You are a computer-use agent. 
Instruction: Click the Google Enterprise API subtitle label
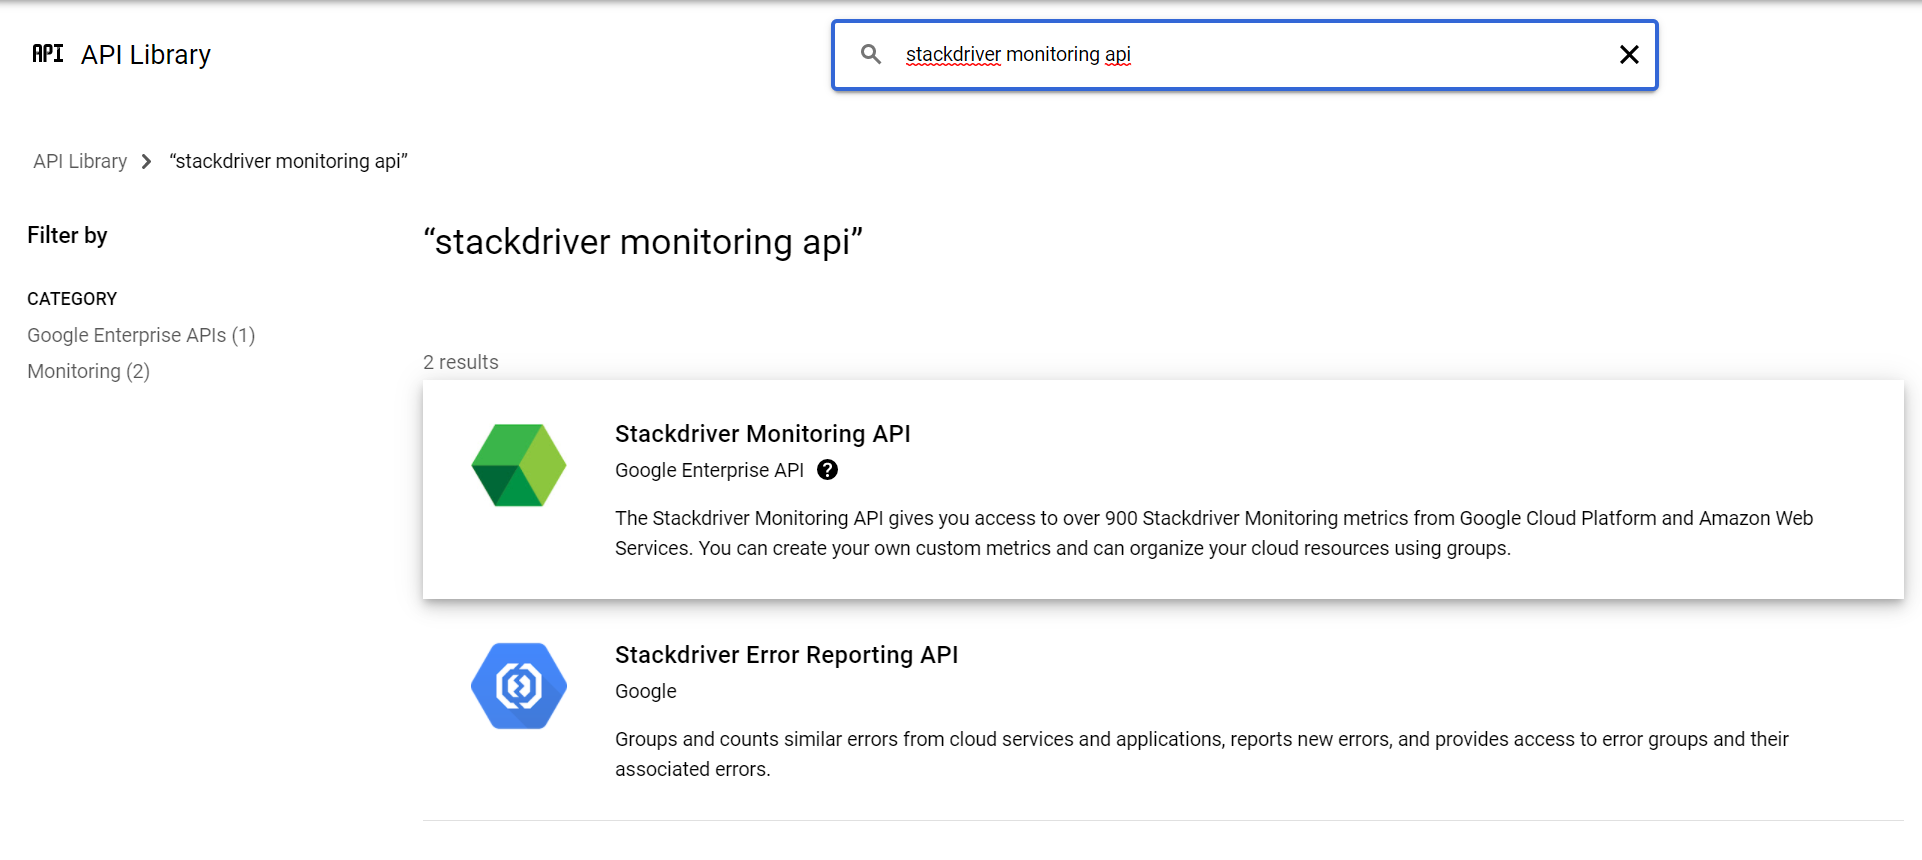(x=709, y=470)
